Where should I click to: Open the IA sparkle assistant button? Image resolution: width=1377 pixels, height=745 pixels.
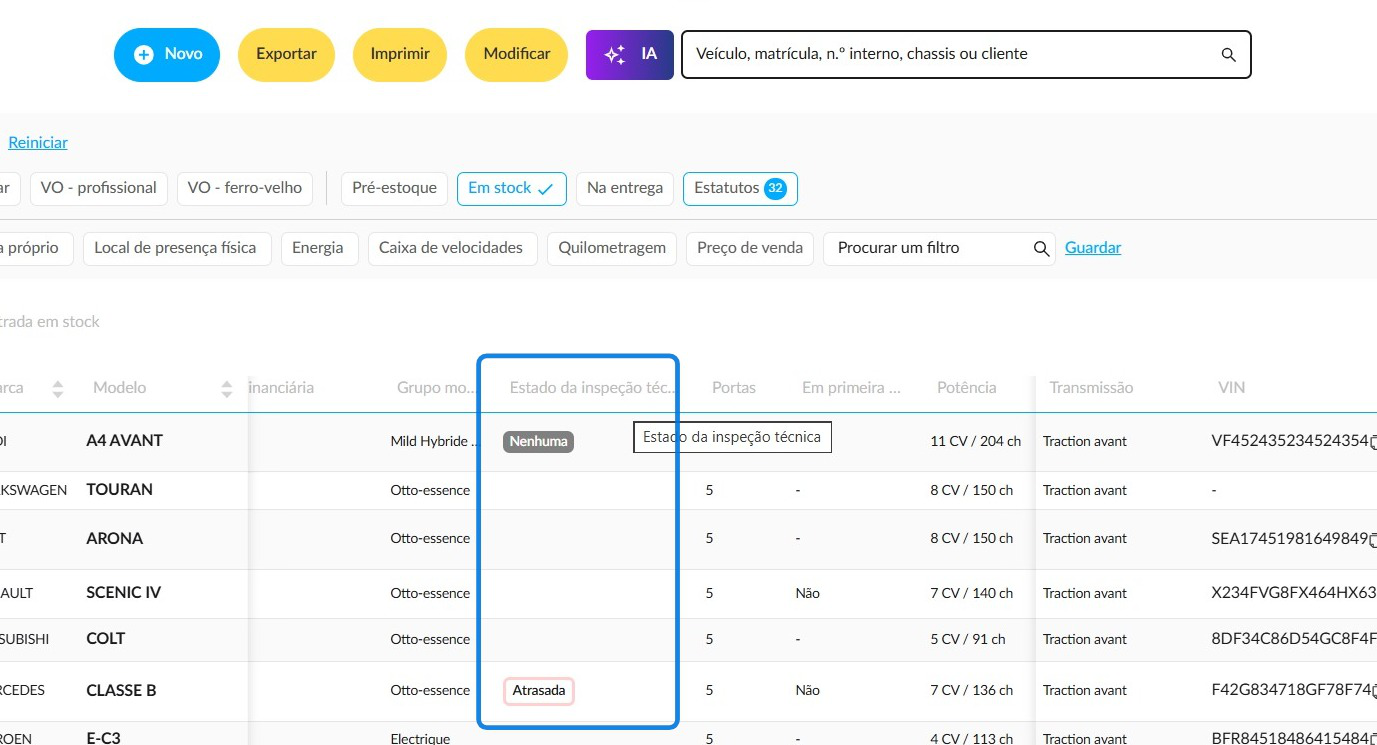pyautogui.click(x=630, y=54)
